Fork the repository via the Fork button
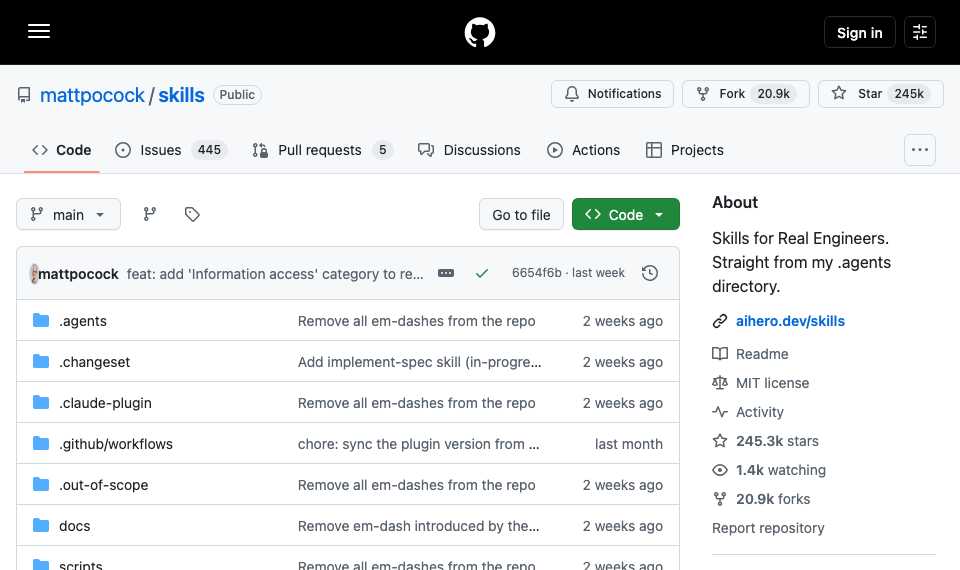The image size is (960, 570). point(746,94)
